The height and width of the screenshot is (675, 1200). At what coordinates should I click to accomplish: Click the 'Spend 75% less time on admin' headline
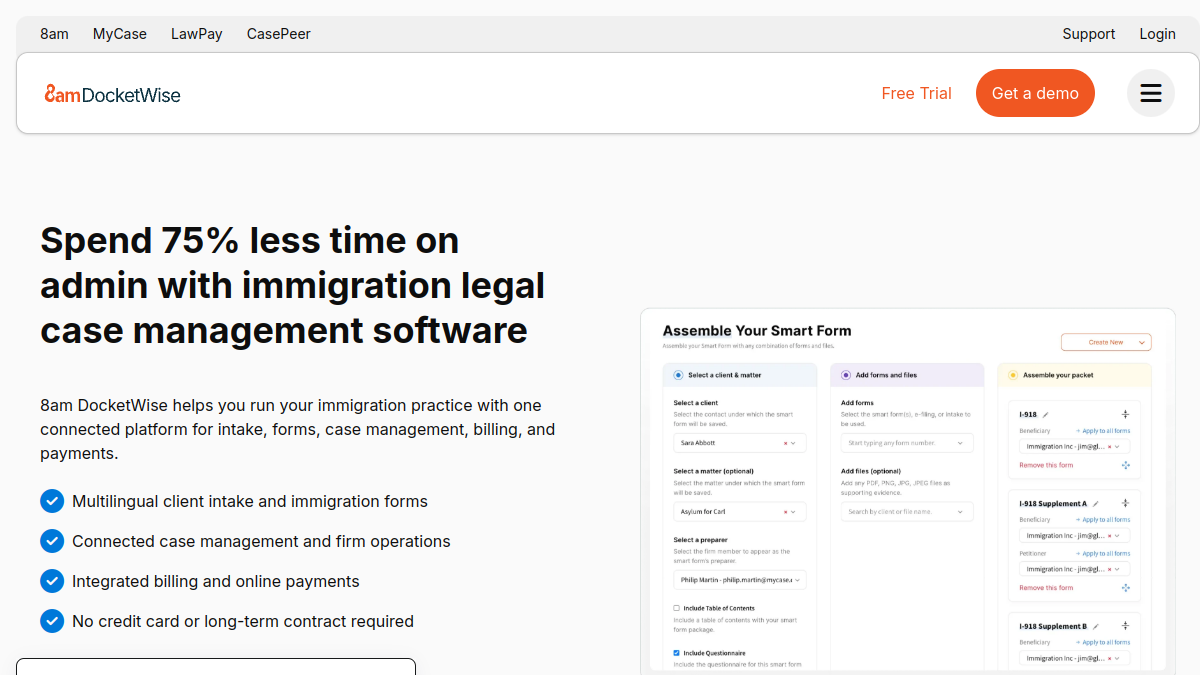293,285
